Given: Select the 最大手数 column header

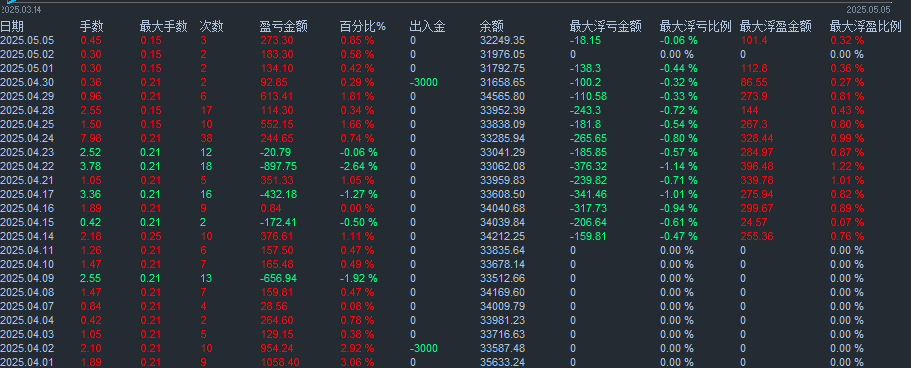Looking at the screenshot, I should (164, 26).
